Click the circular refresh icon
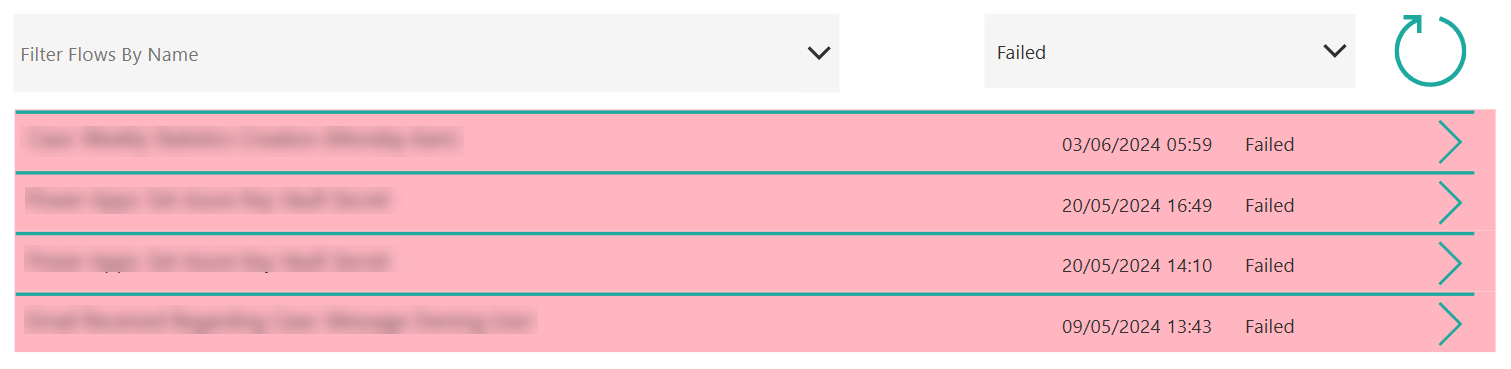The image size is (1511, 369). point(1430,50)
